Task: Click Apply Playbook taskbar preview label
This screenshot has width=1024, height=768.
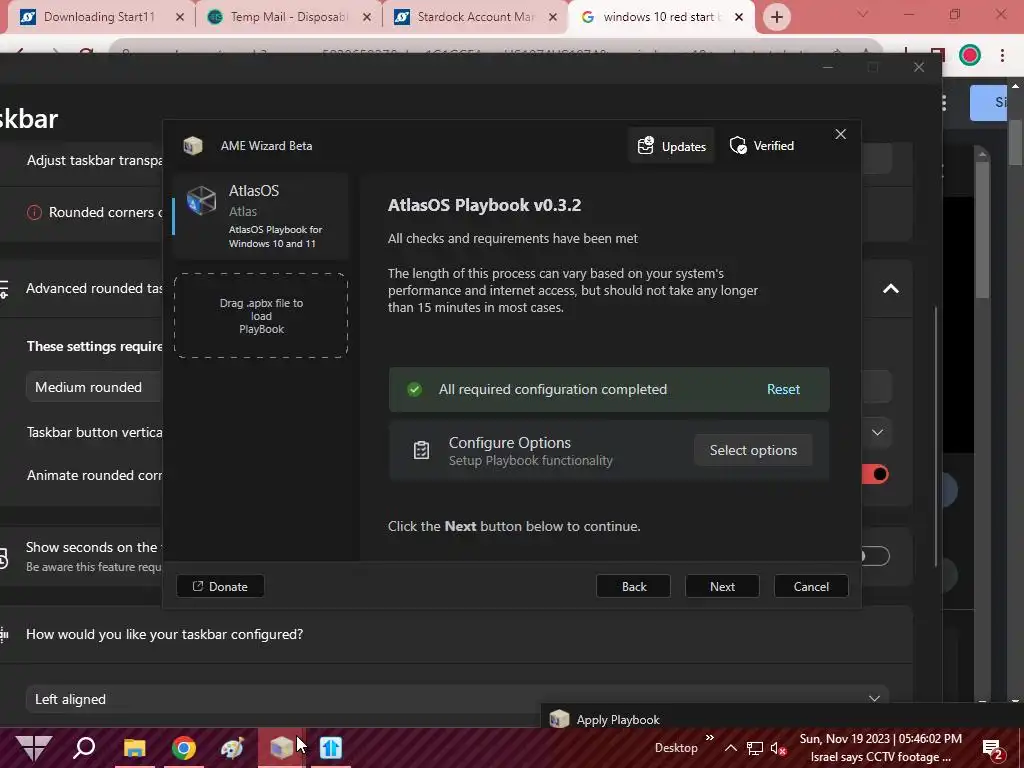Action: pos(618,720)
